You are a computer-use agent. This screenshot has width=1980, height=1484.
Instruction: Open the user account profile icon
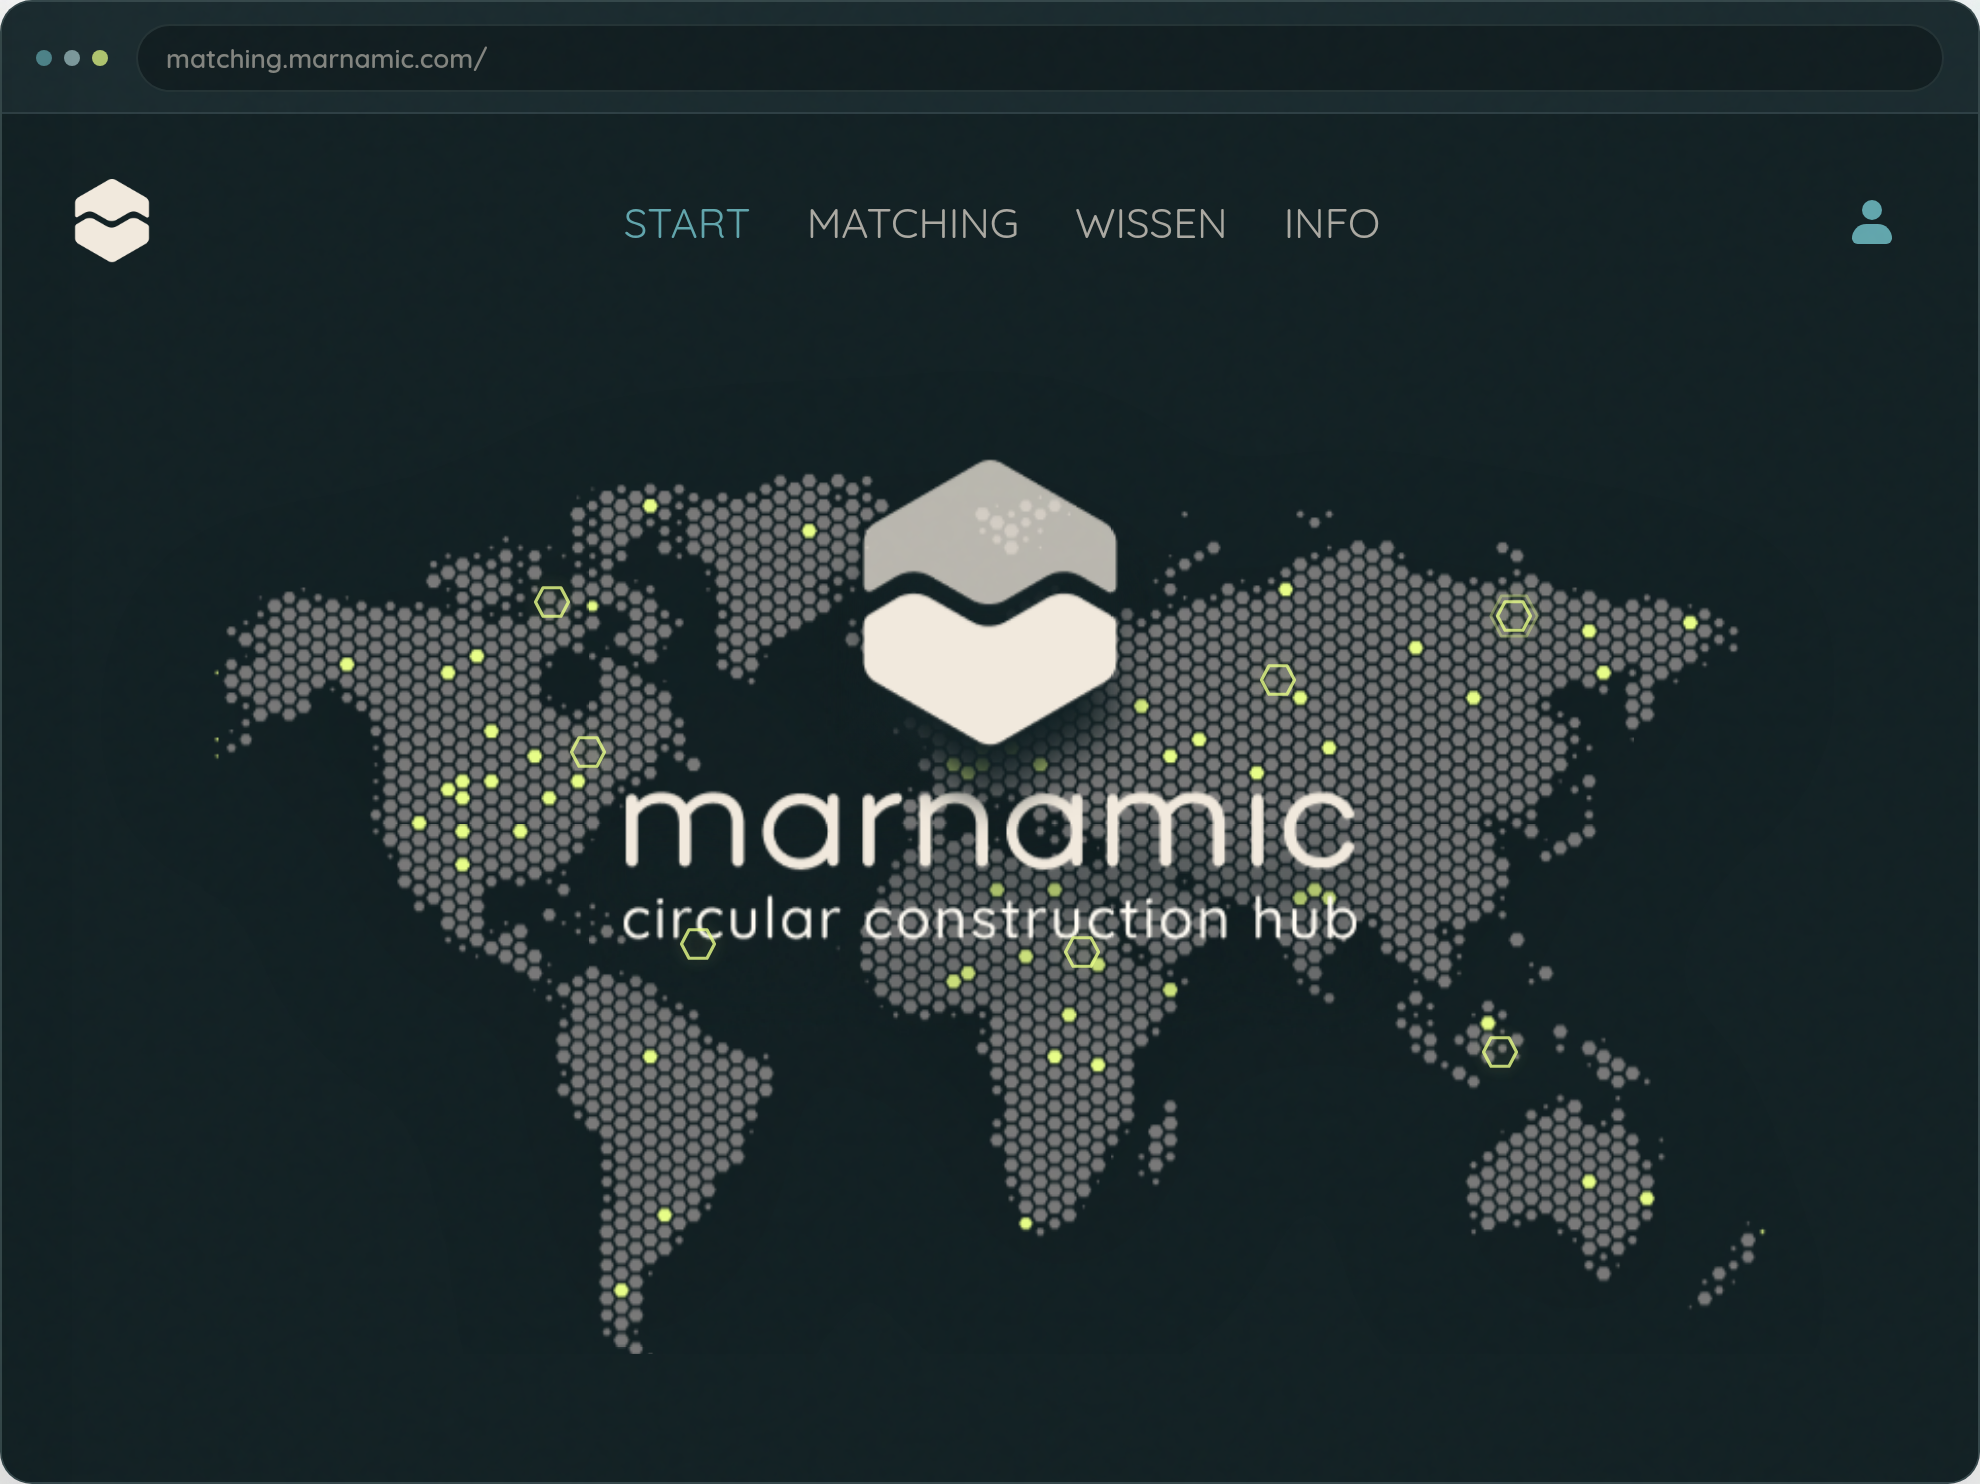(1871, 222)
